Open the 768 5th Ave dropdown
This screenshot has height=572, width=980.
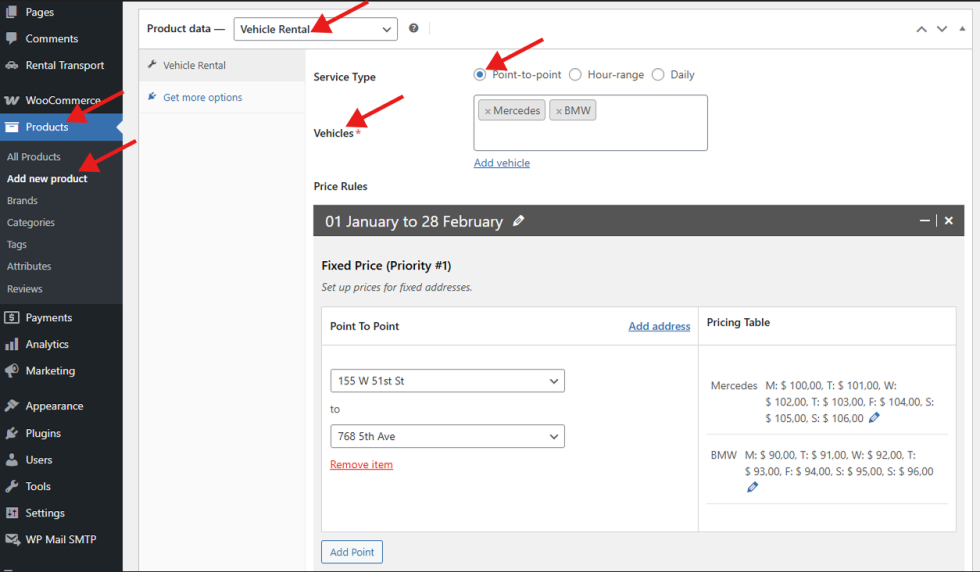point(447,436)
